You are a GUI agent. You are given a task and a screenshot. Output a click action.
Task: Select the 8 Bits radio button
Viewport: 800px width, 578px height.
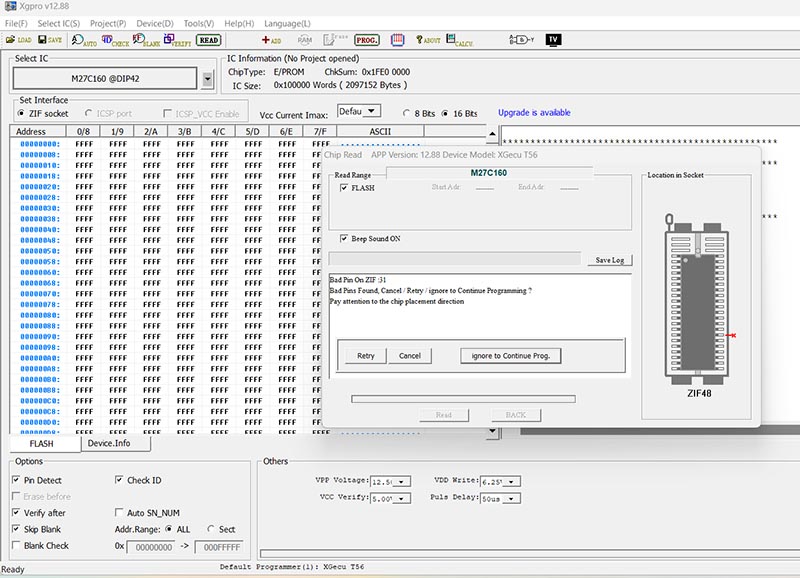pos(407,113)
